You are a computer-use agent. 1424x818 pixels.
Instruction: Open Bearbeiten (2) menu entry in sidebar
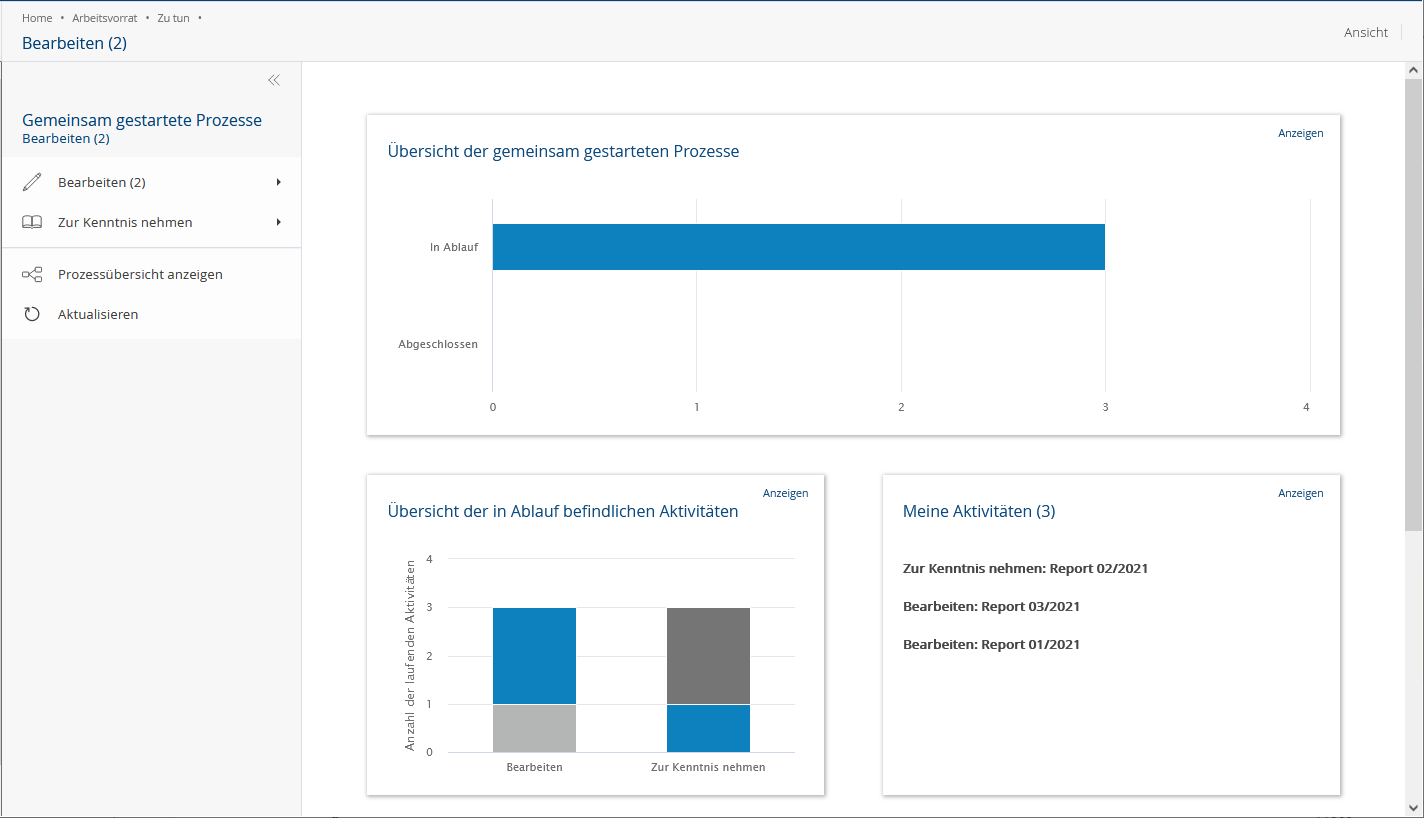tap(151, 182)
